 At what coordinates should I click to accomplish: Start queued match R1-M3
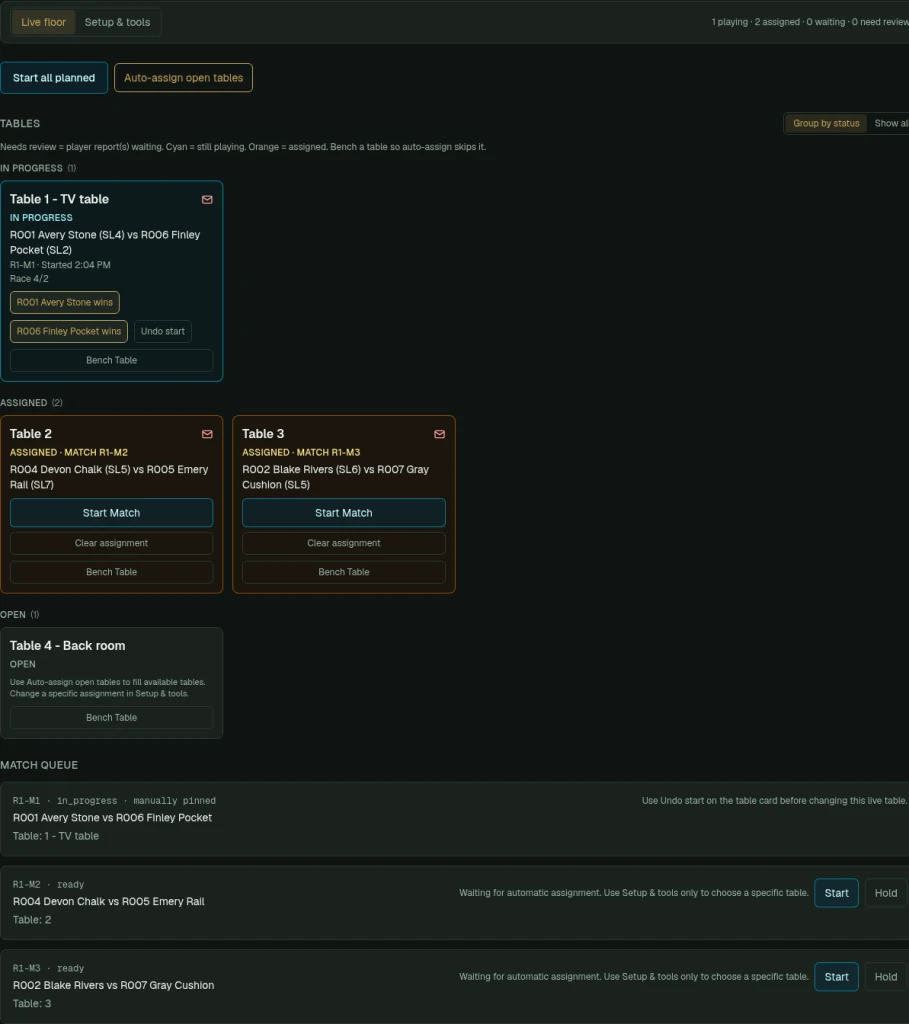[837, 977]
